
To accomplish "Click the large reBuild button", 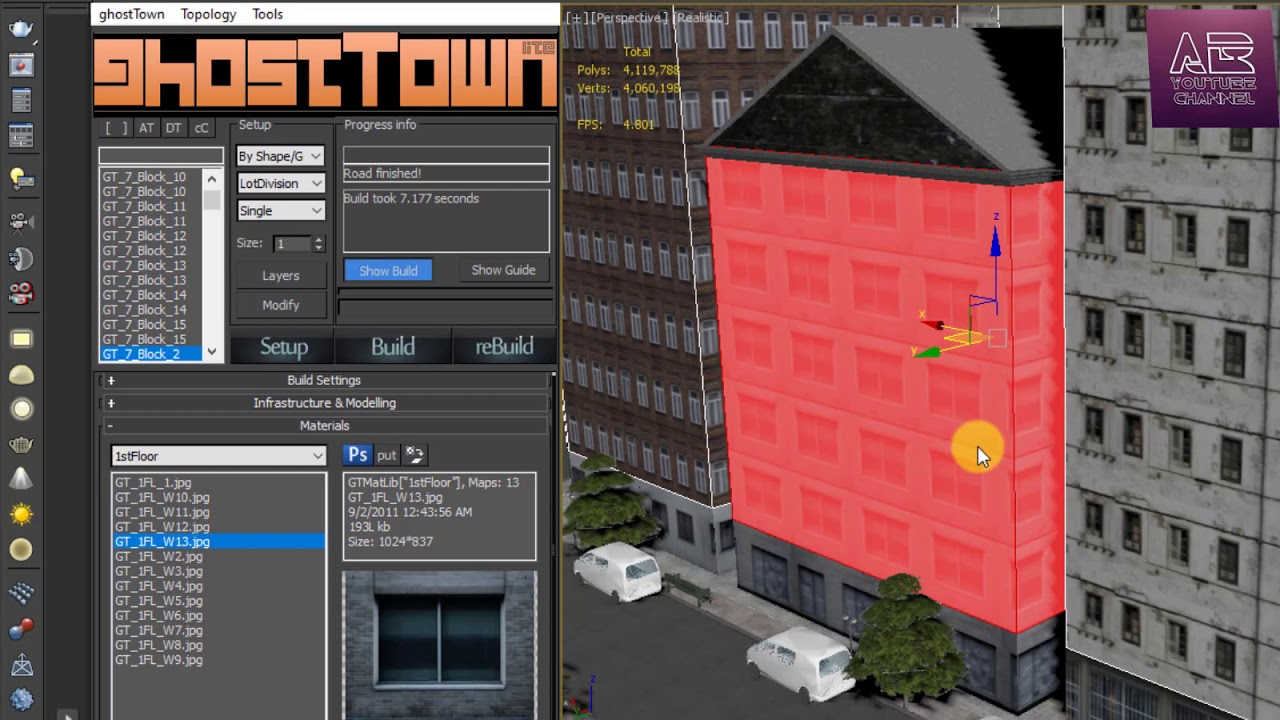I will coord(503,347).
